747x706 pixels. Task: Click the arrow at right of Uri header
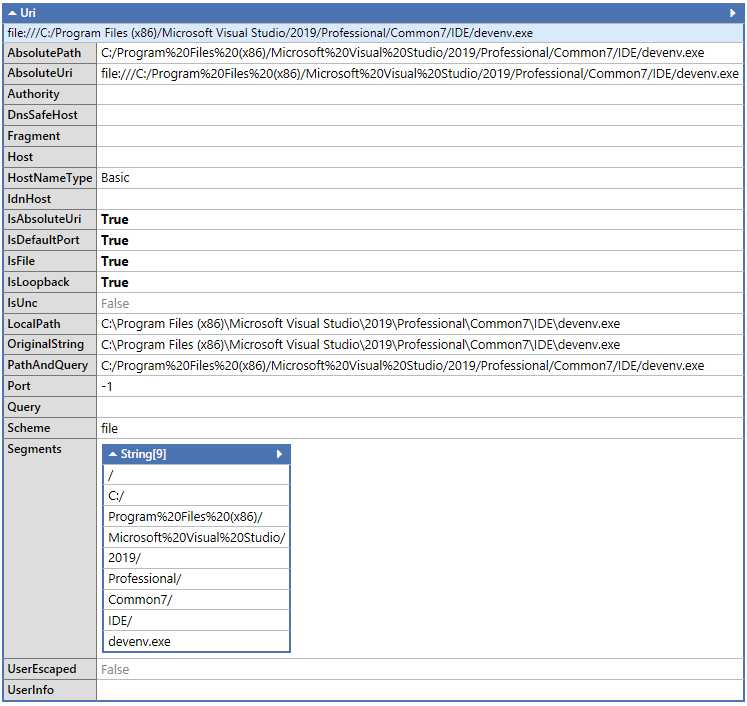click(733, 13)
